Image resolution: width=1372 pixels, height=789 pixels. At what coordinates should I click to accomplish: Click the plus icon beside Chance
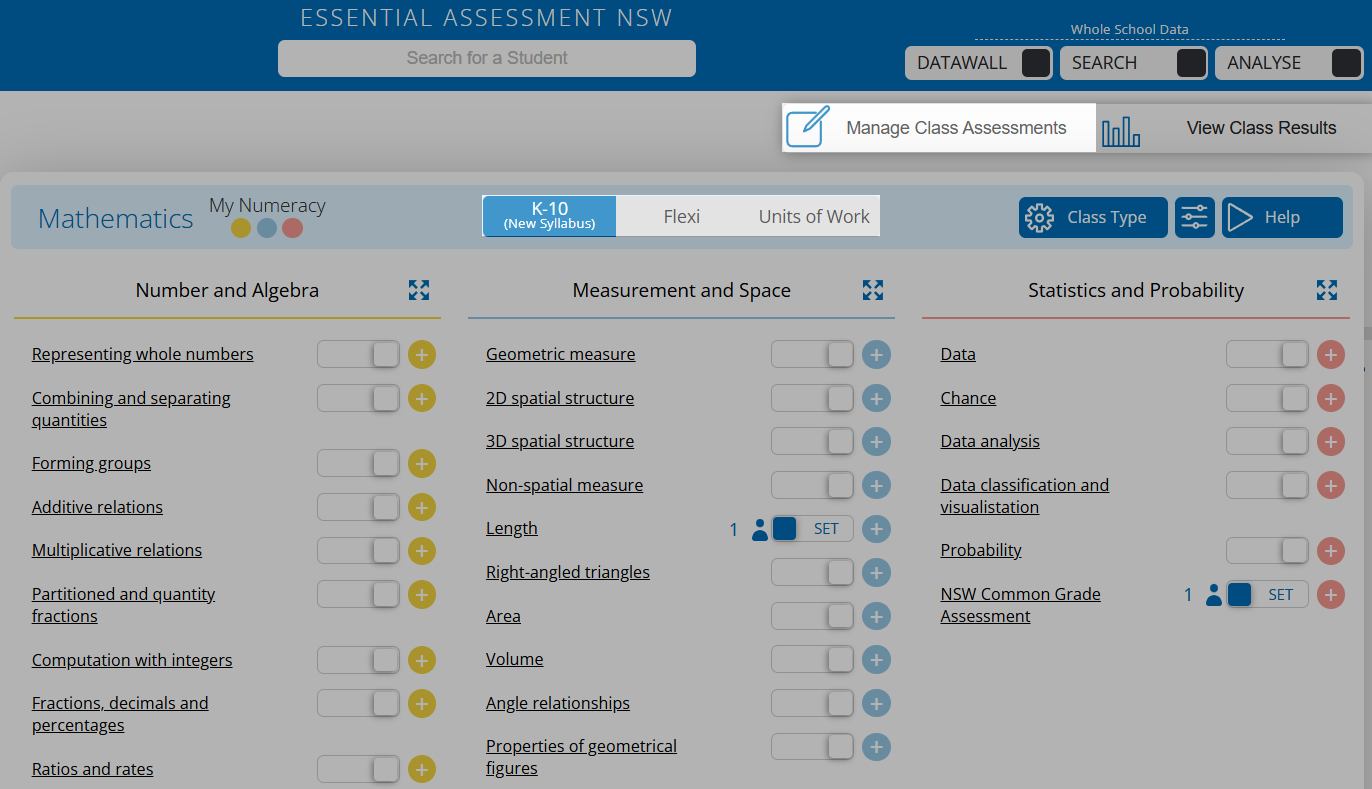point(1330,398)
